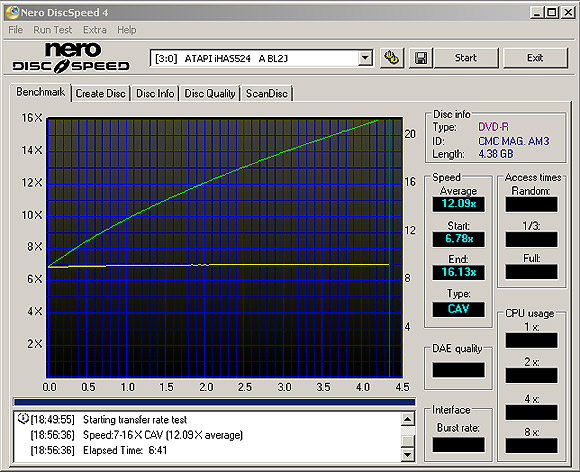The image size is (580, 472).
Task: Click the Start button
Action: pyautogui.click(x=466, y=58)
